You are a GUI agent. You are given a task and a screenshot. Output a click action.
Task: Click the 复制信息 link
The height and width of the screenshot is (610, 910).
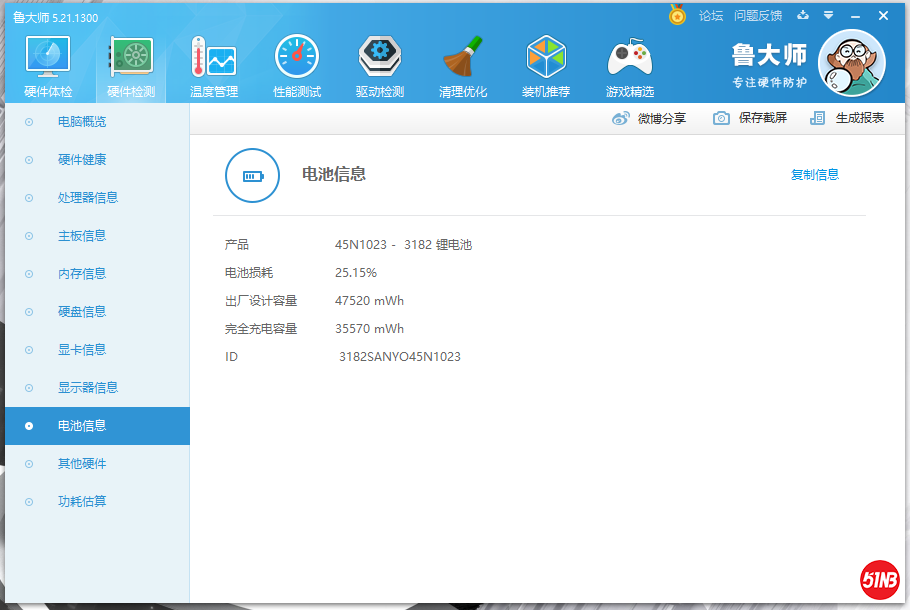click(x=815, y=175)
